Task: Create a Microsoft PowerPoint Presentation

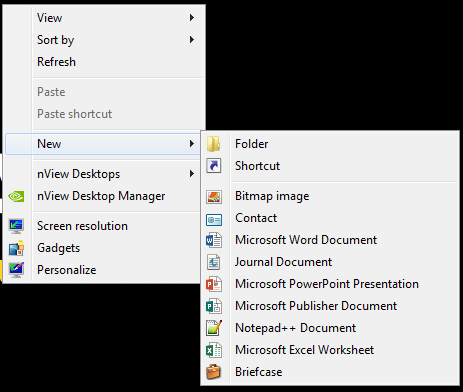Action: tap(330, 284)
